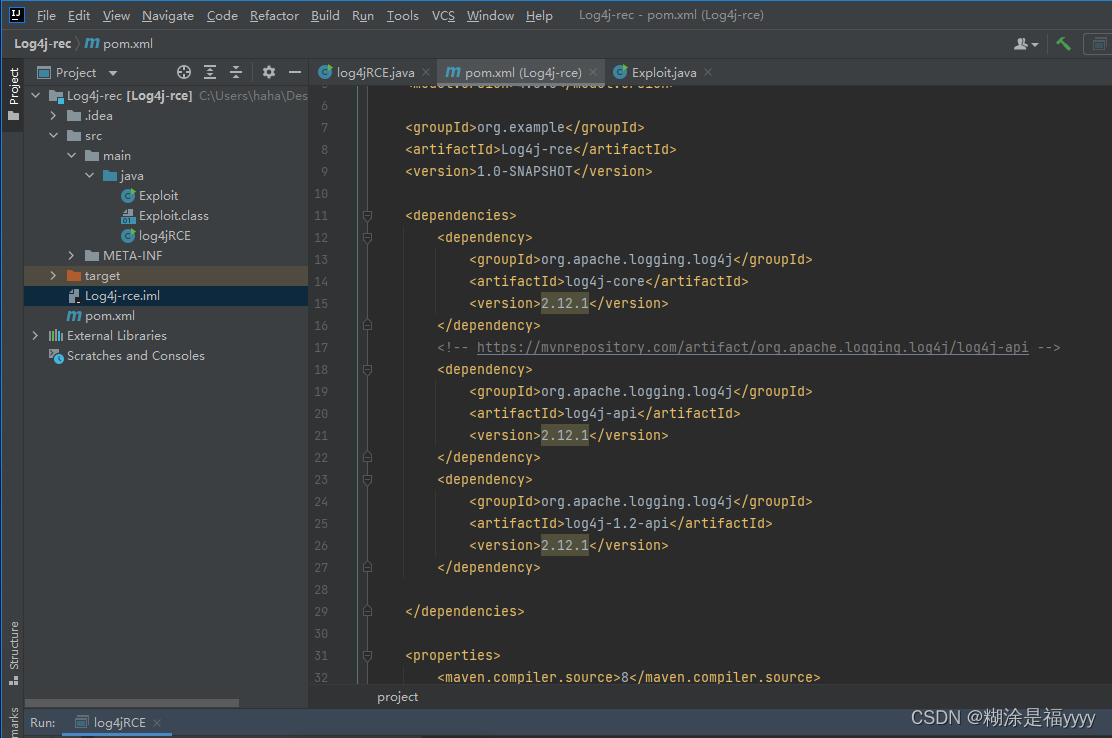
Task: Open the Run menu
Action: point(362,15)
